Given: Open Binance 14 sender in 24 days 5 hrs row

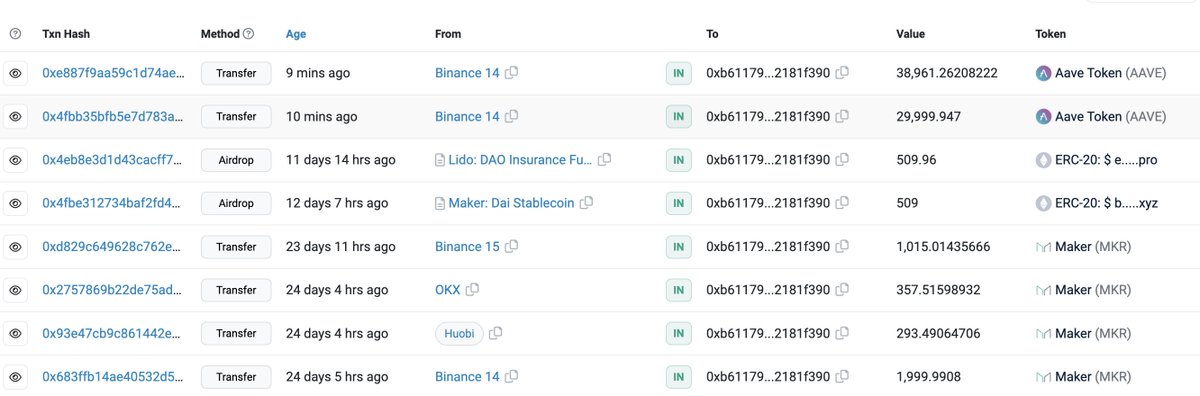Looking at the screenshot, I should (467, 377).
